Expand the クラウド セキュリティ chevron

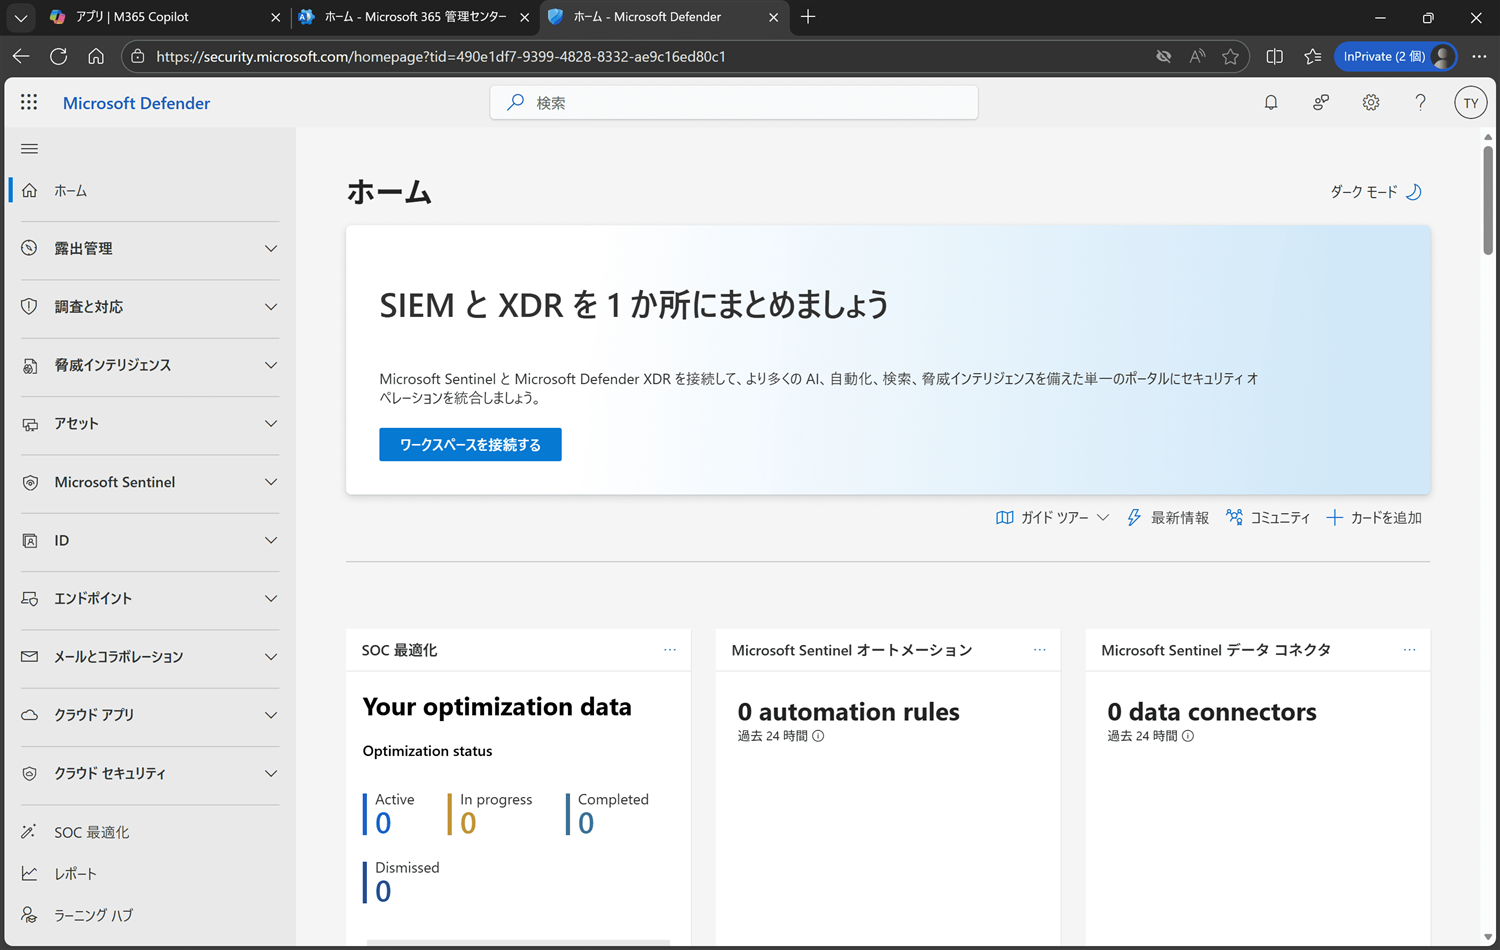[271, 773]
